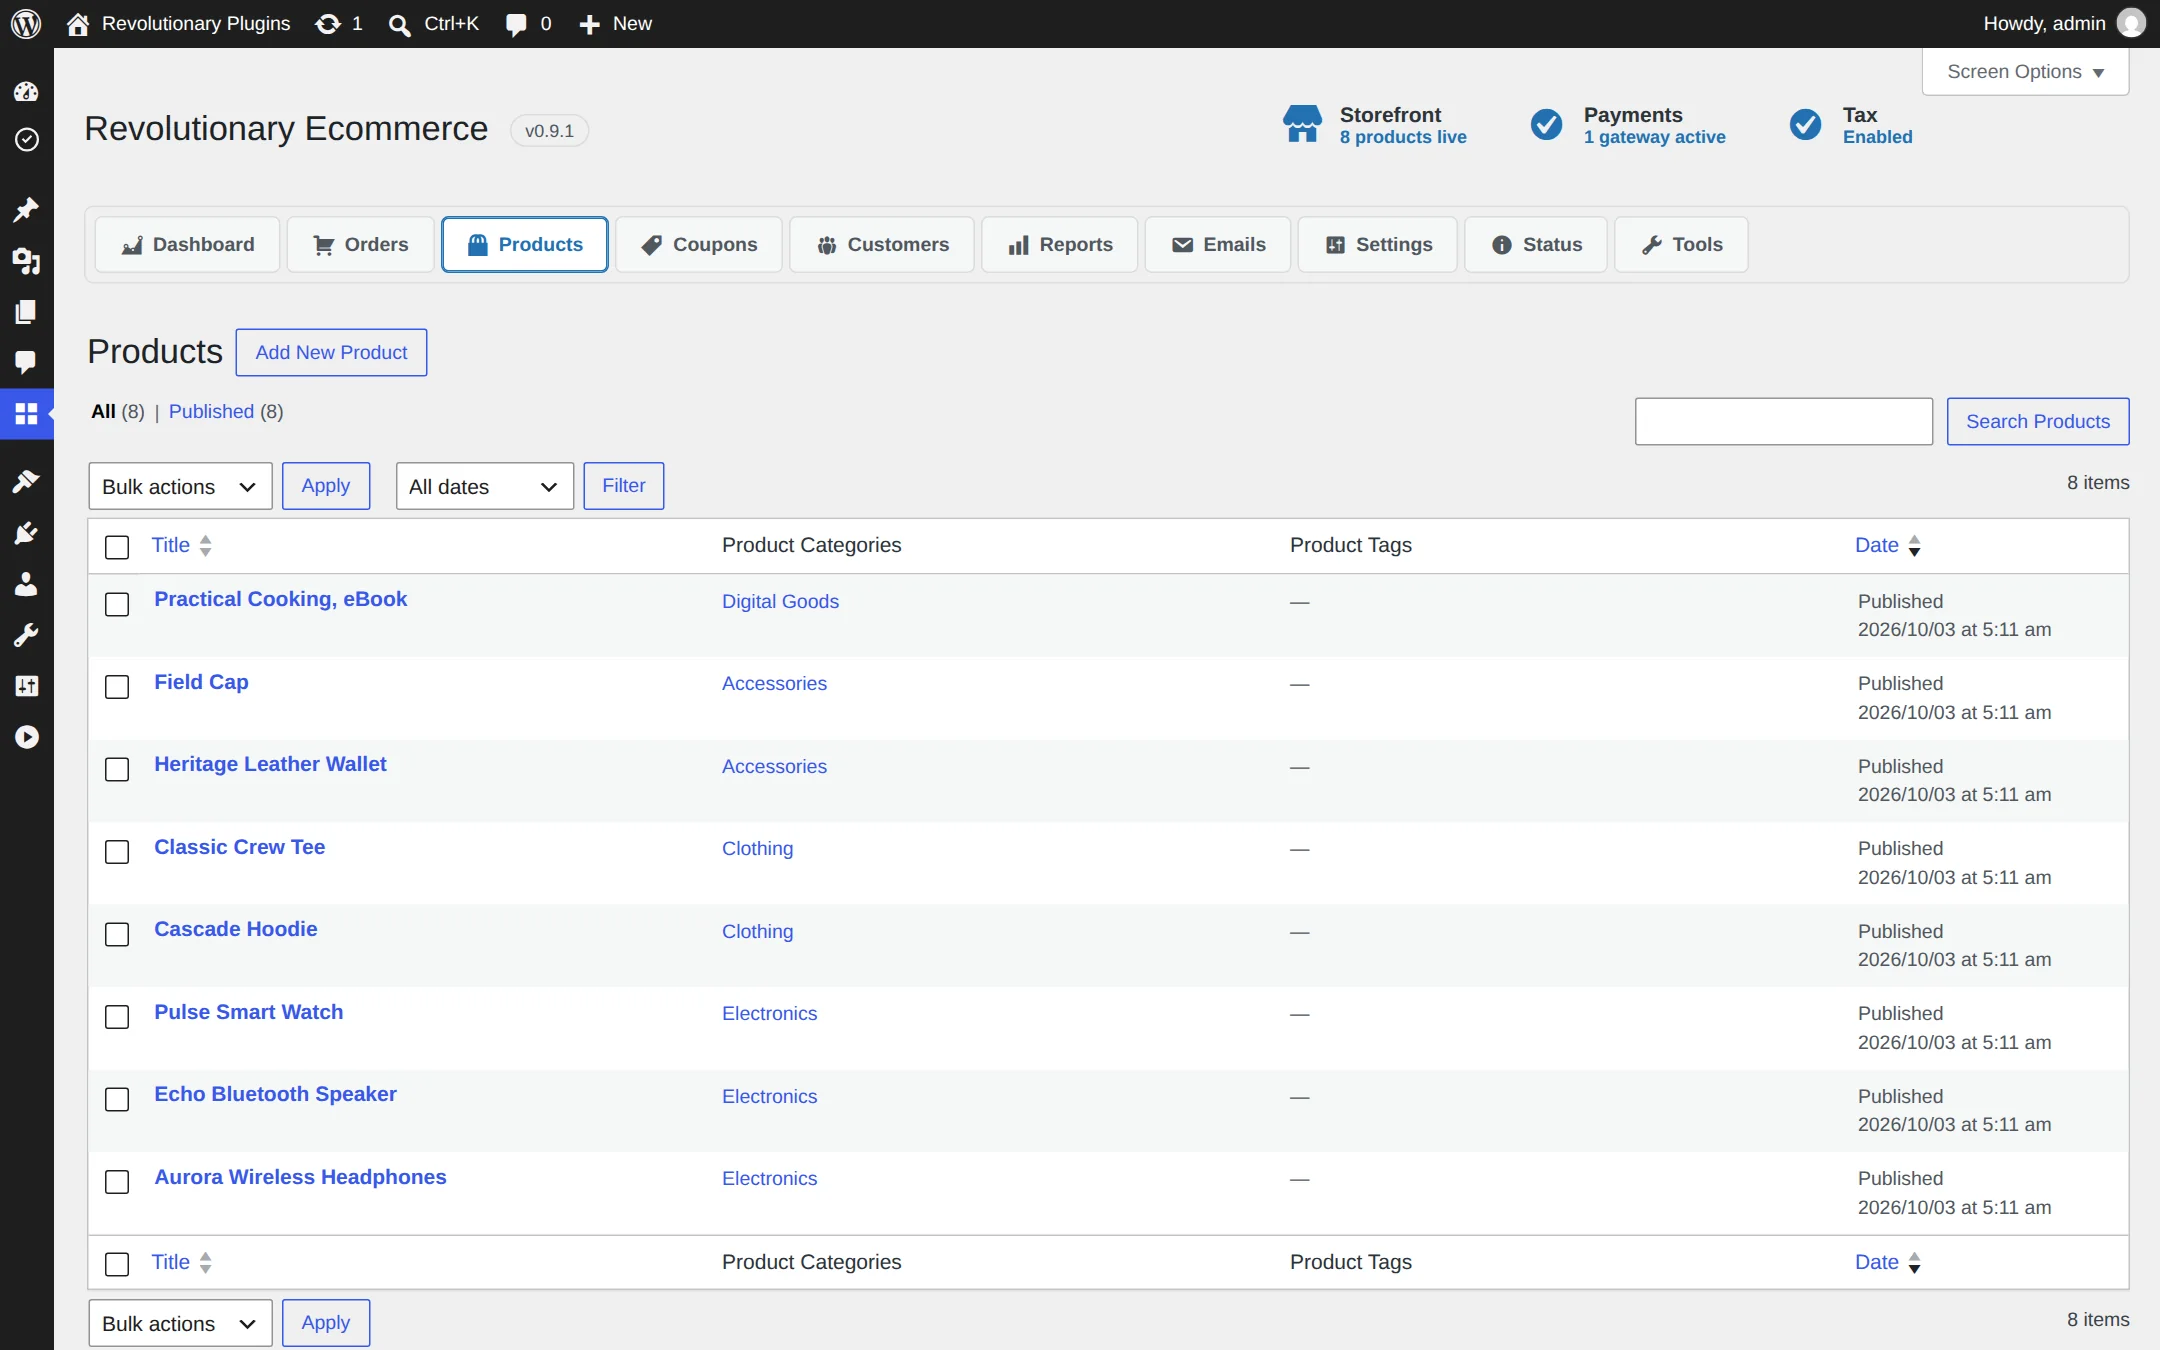The width and height of the screenshot is (2160, 1350).
Task: Open the Customers tab
Action: tap(881, 244)
